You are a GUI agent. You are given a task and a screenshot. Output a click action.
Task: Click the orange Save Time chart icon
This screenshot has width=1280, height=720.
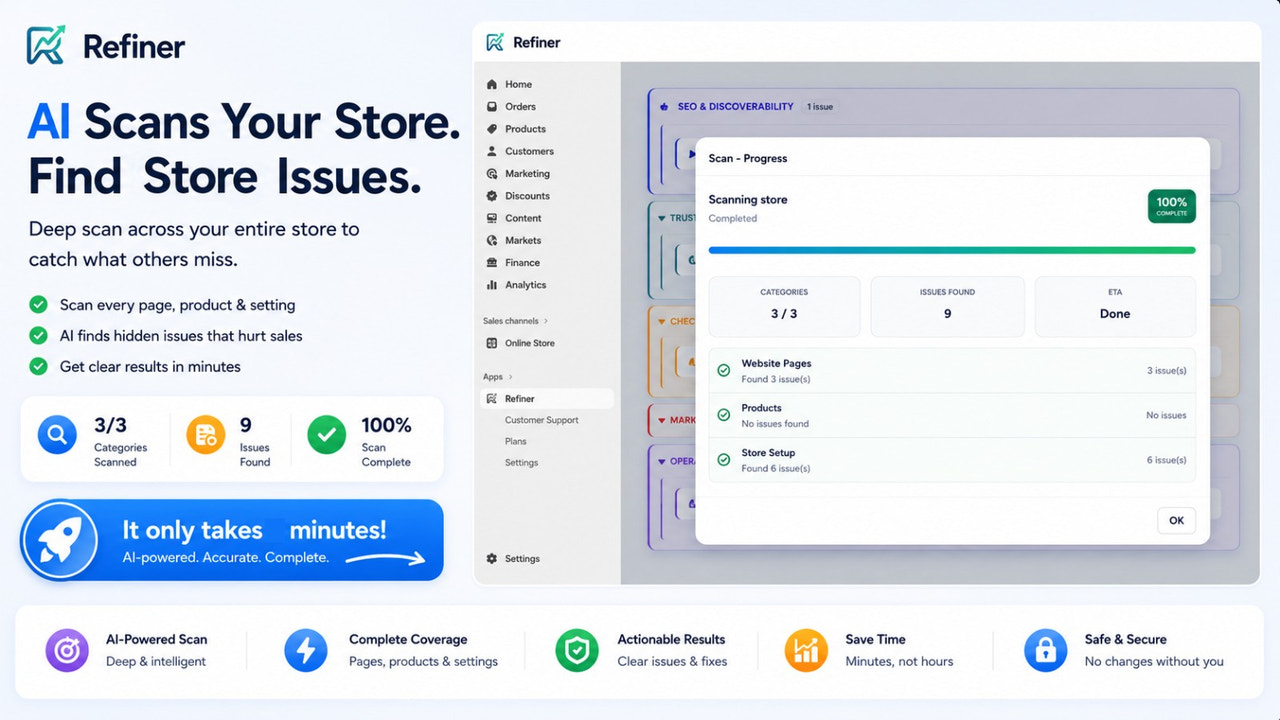pos(805,651)
